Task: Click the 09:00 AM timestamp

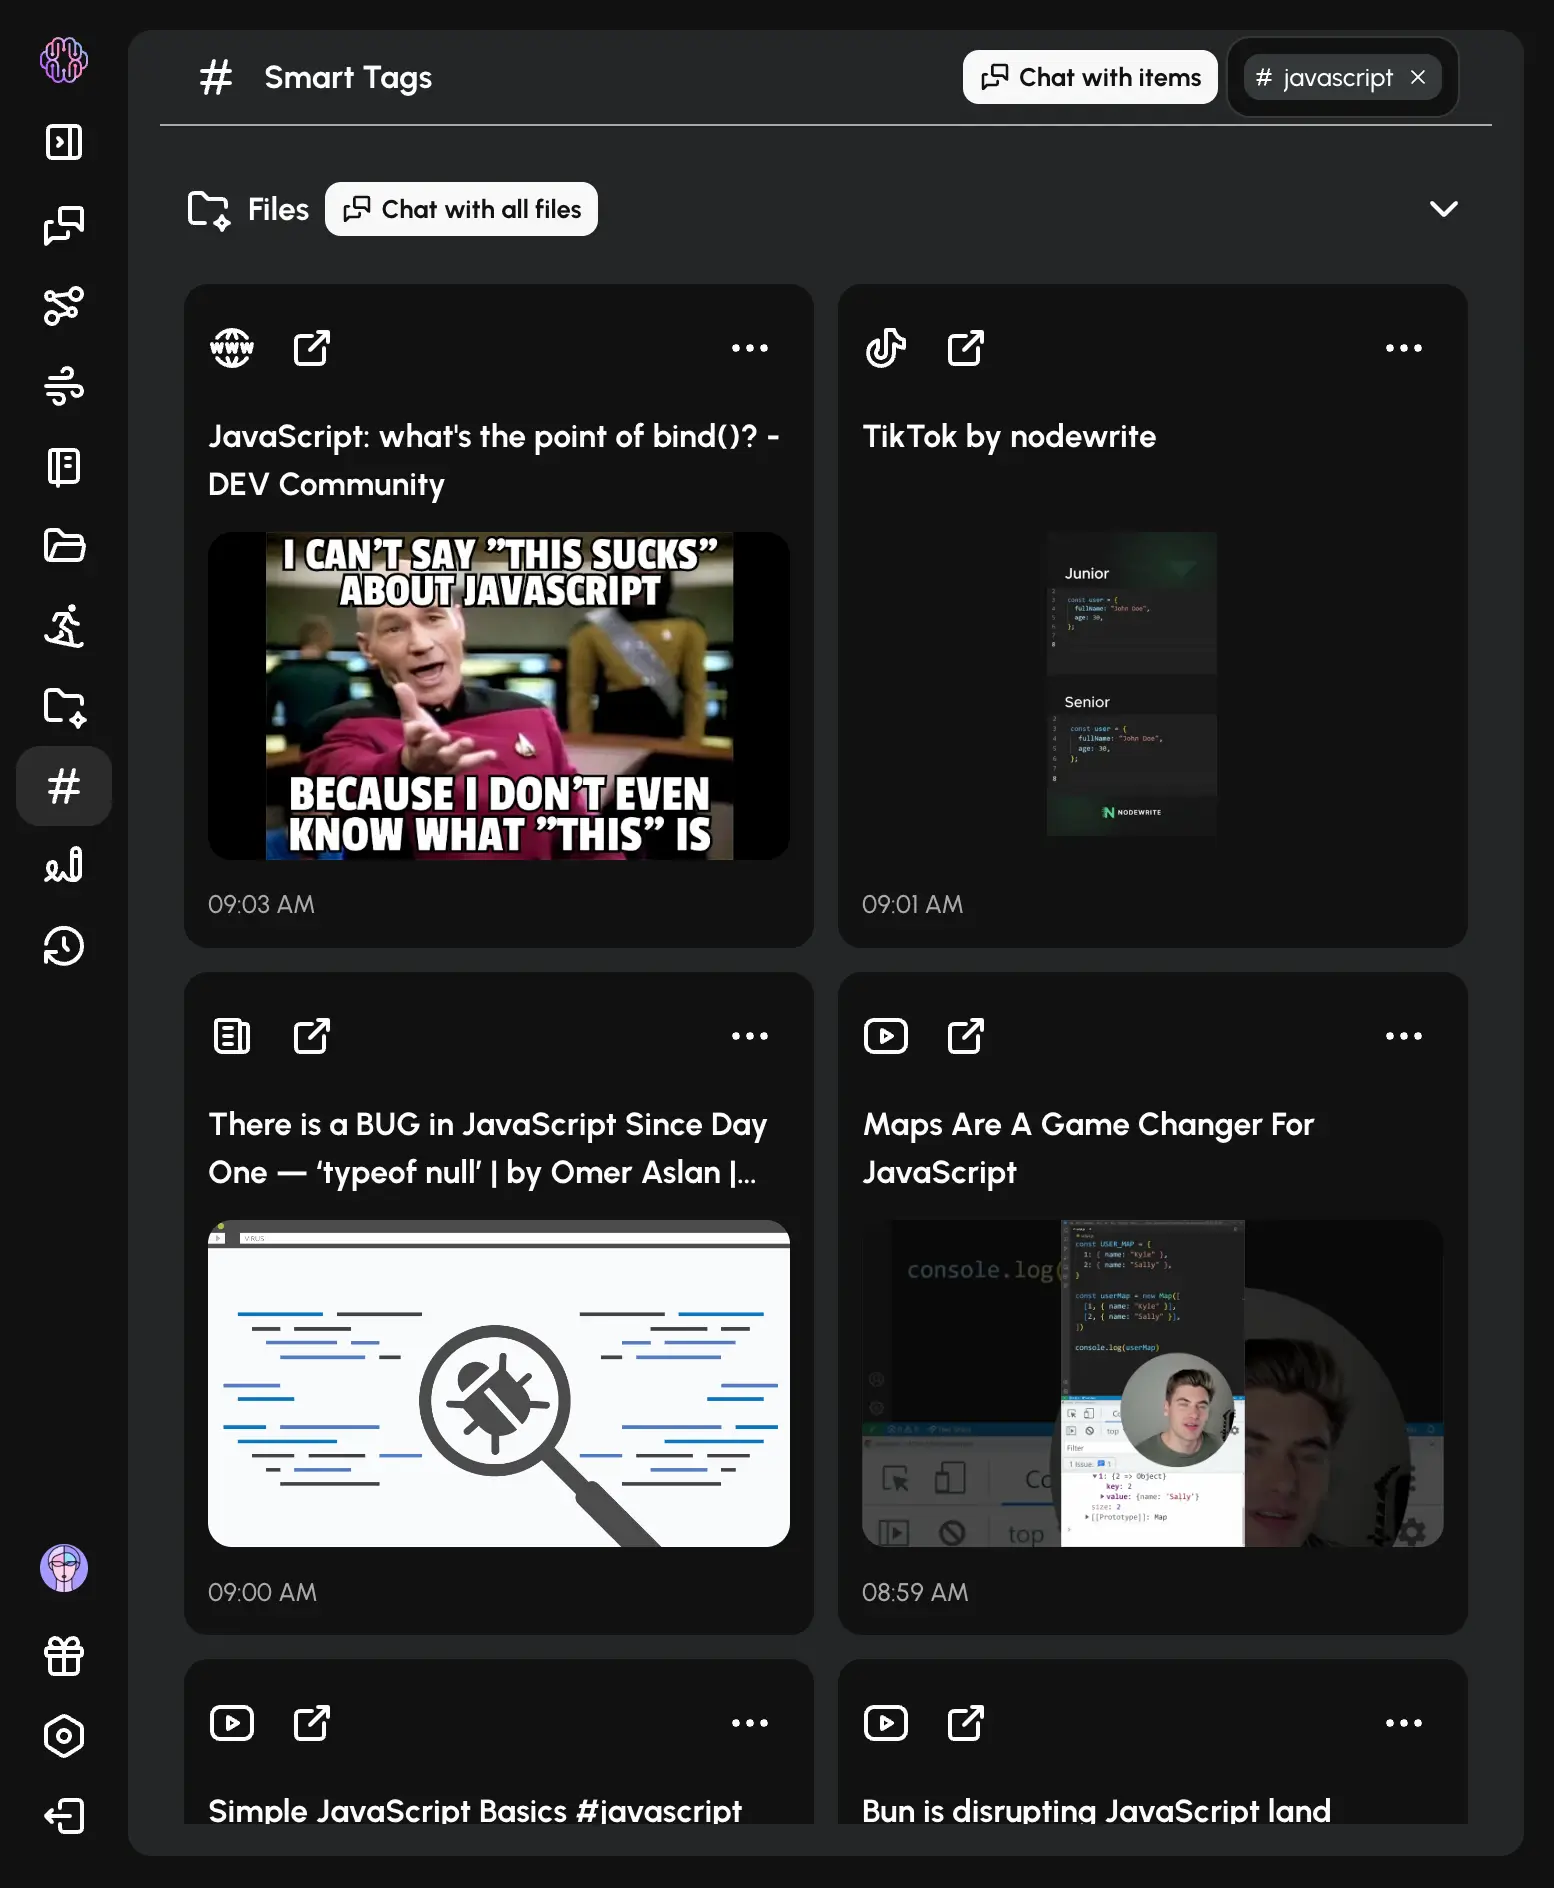Action: click(262, 1592)
